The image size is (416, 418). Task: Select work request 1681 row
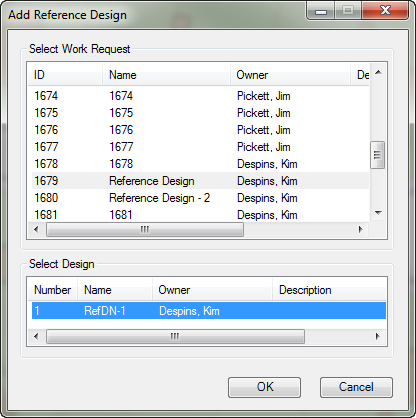coord(200,215)
